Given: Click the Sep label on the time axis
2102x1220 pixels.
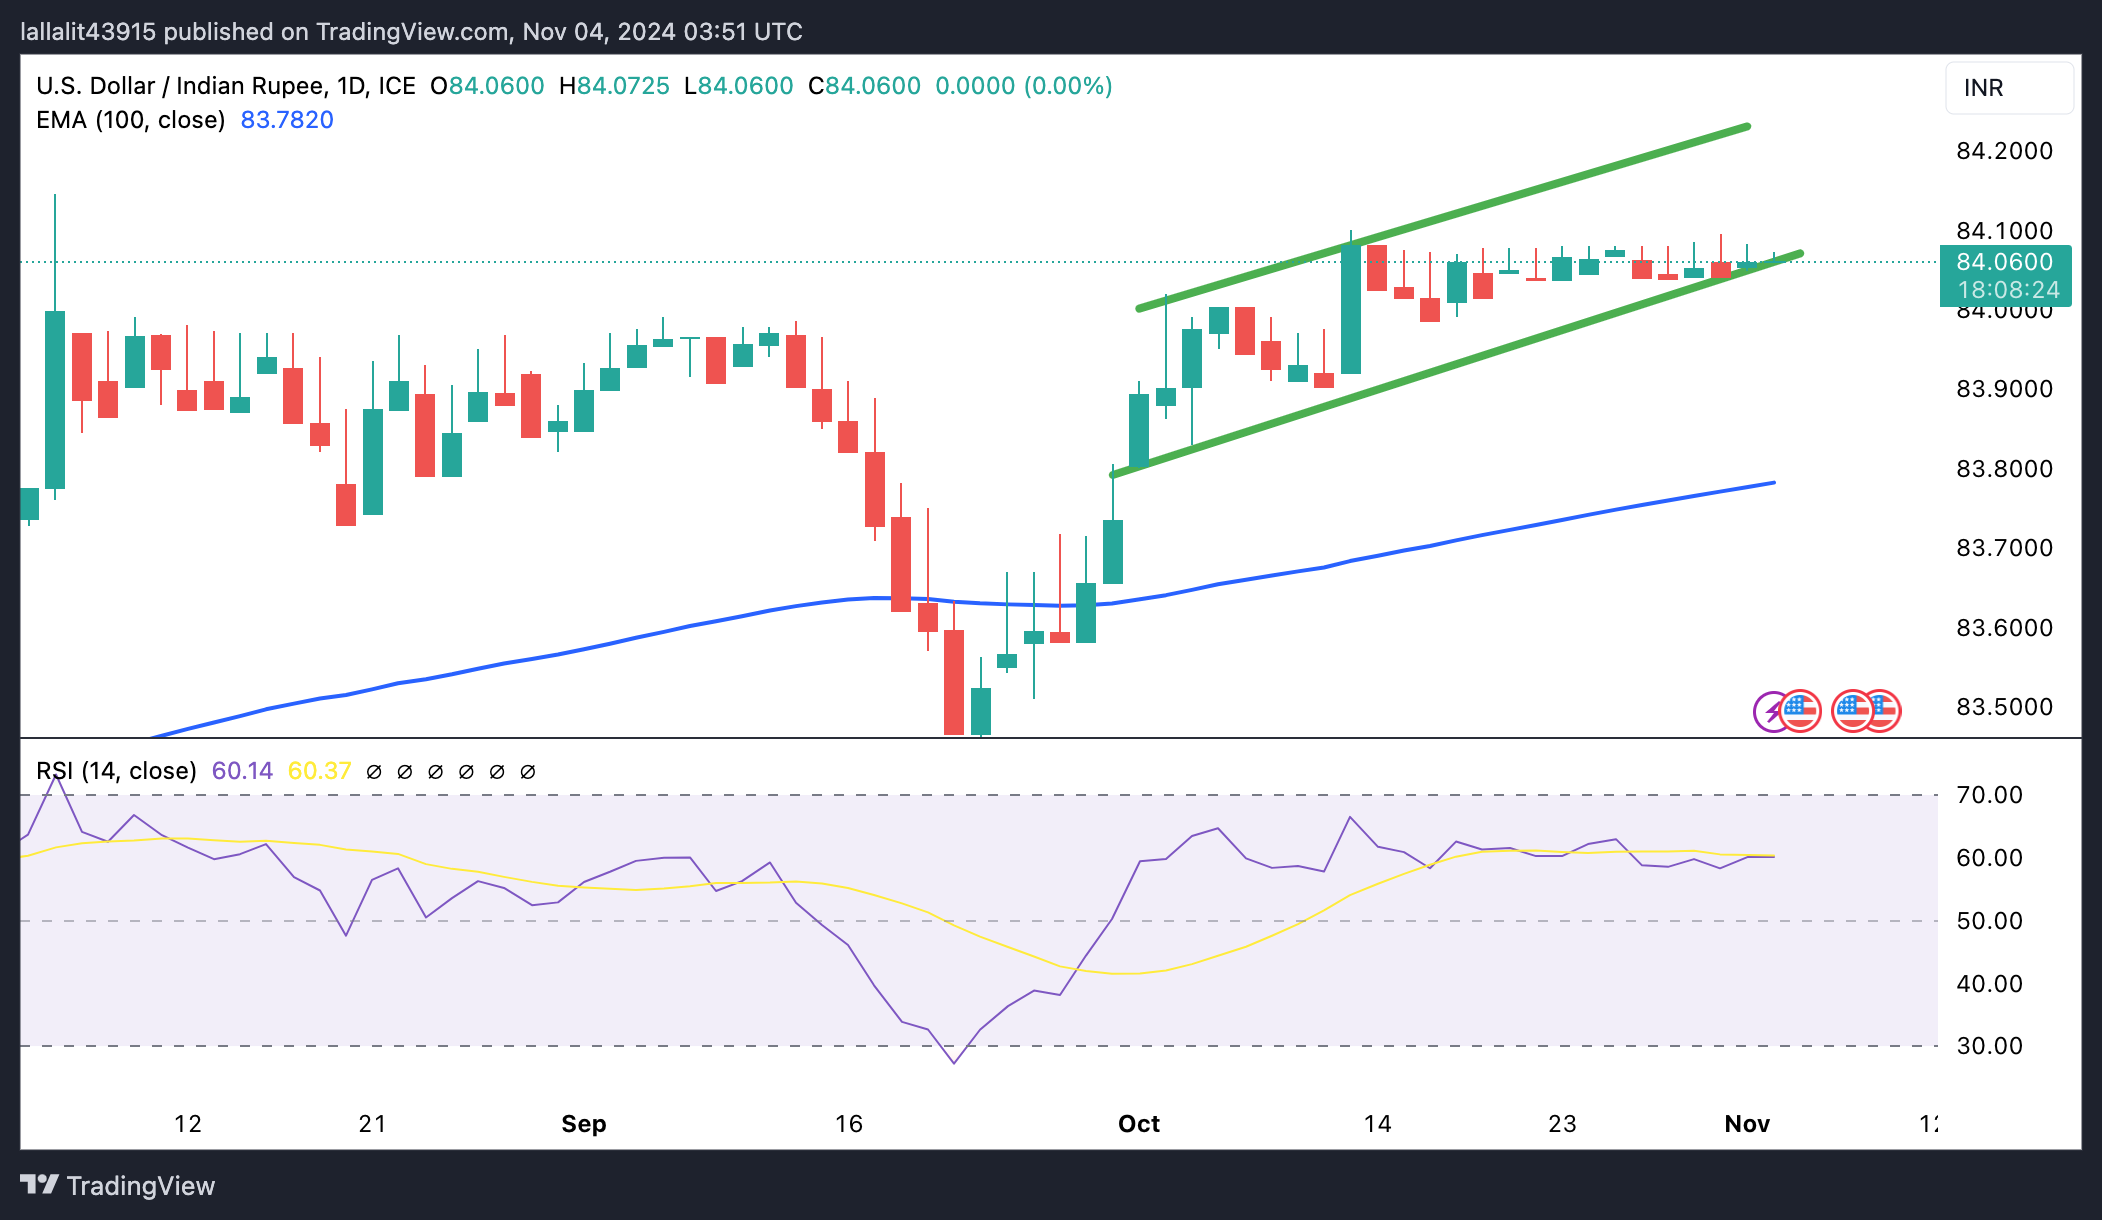Looking at the screenshot, I should [584, 1124].
